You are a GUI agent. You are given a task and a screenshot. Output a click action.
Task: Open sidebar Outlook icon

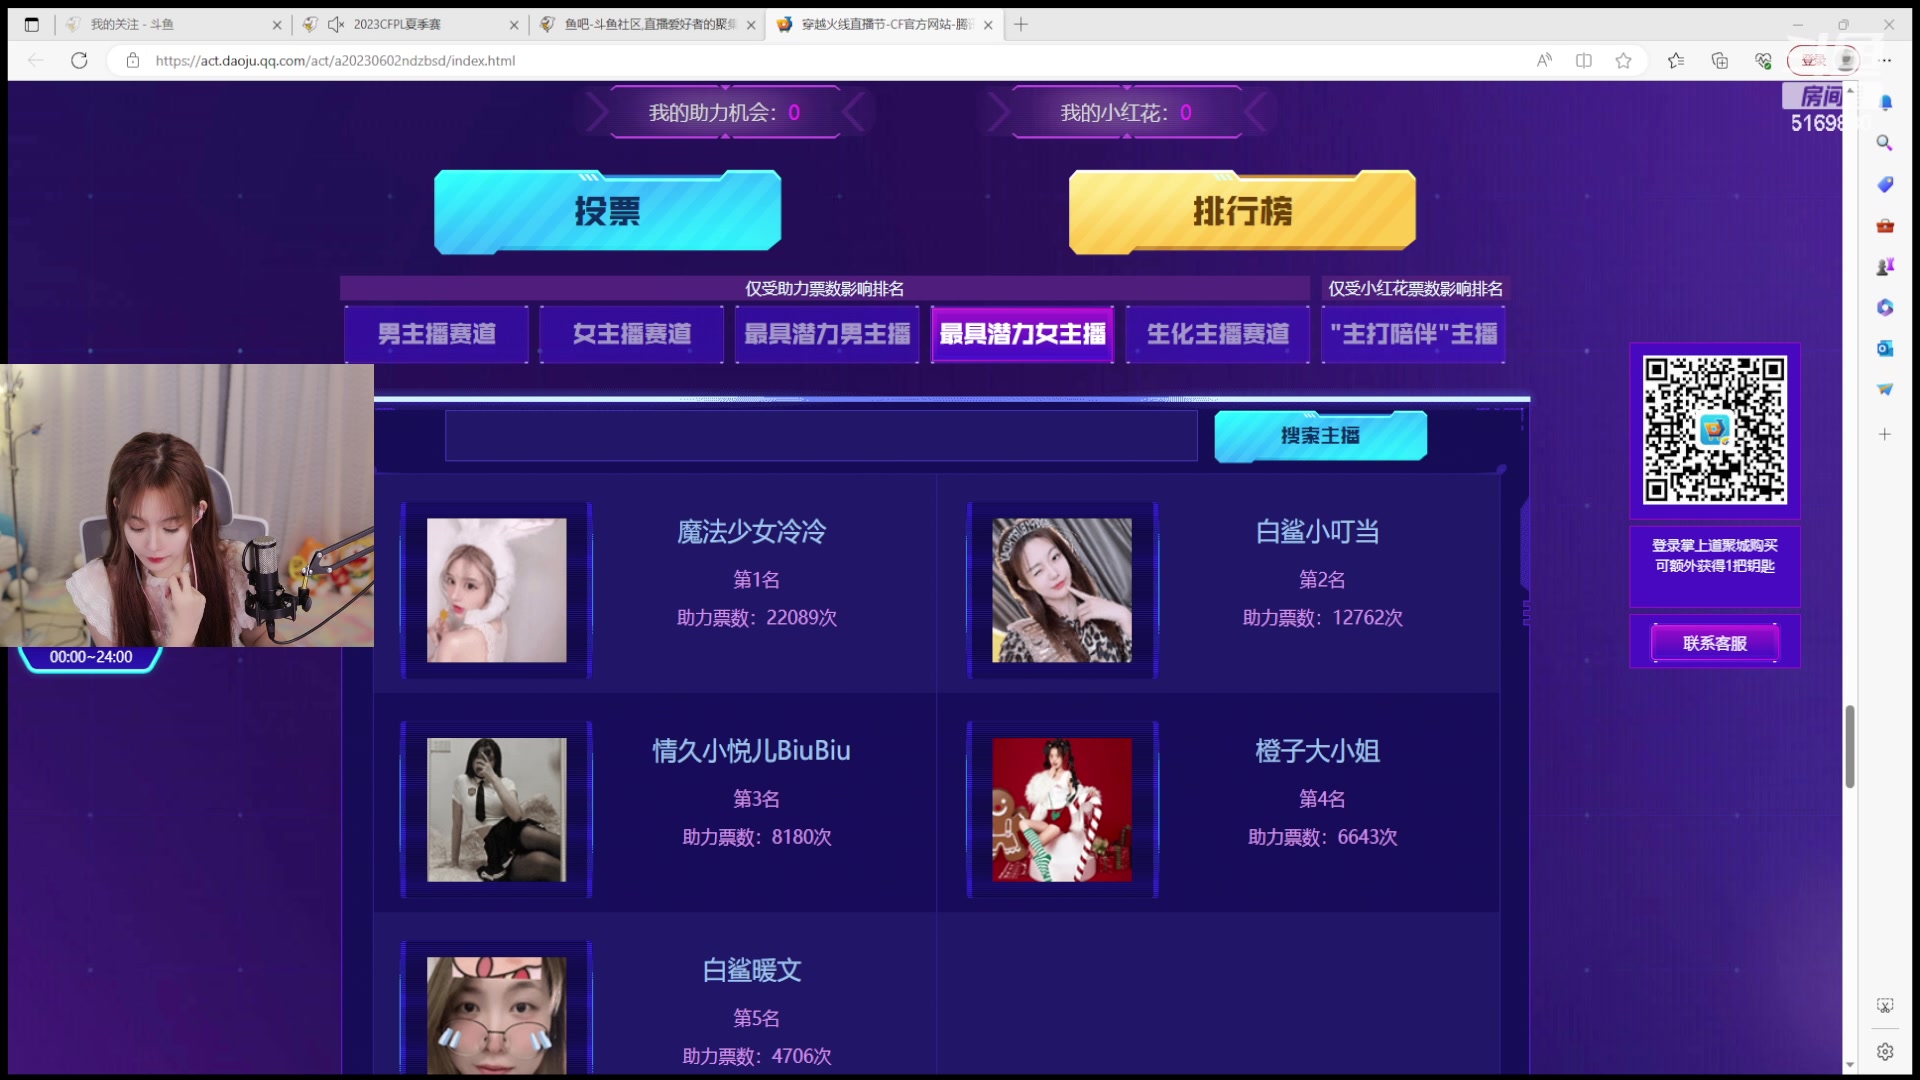pyautogui.click(x=1885, y=348)
